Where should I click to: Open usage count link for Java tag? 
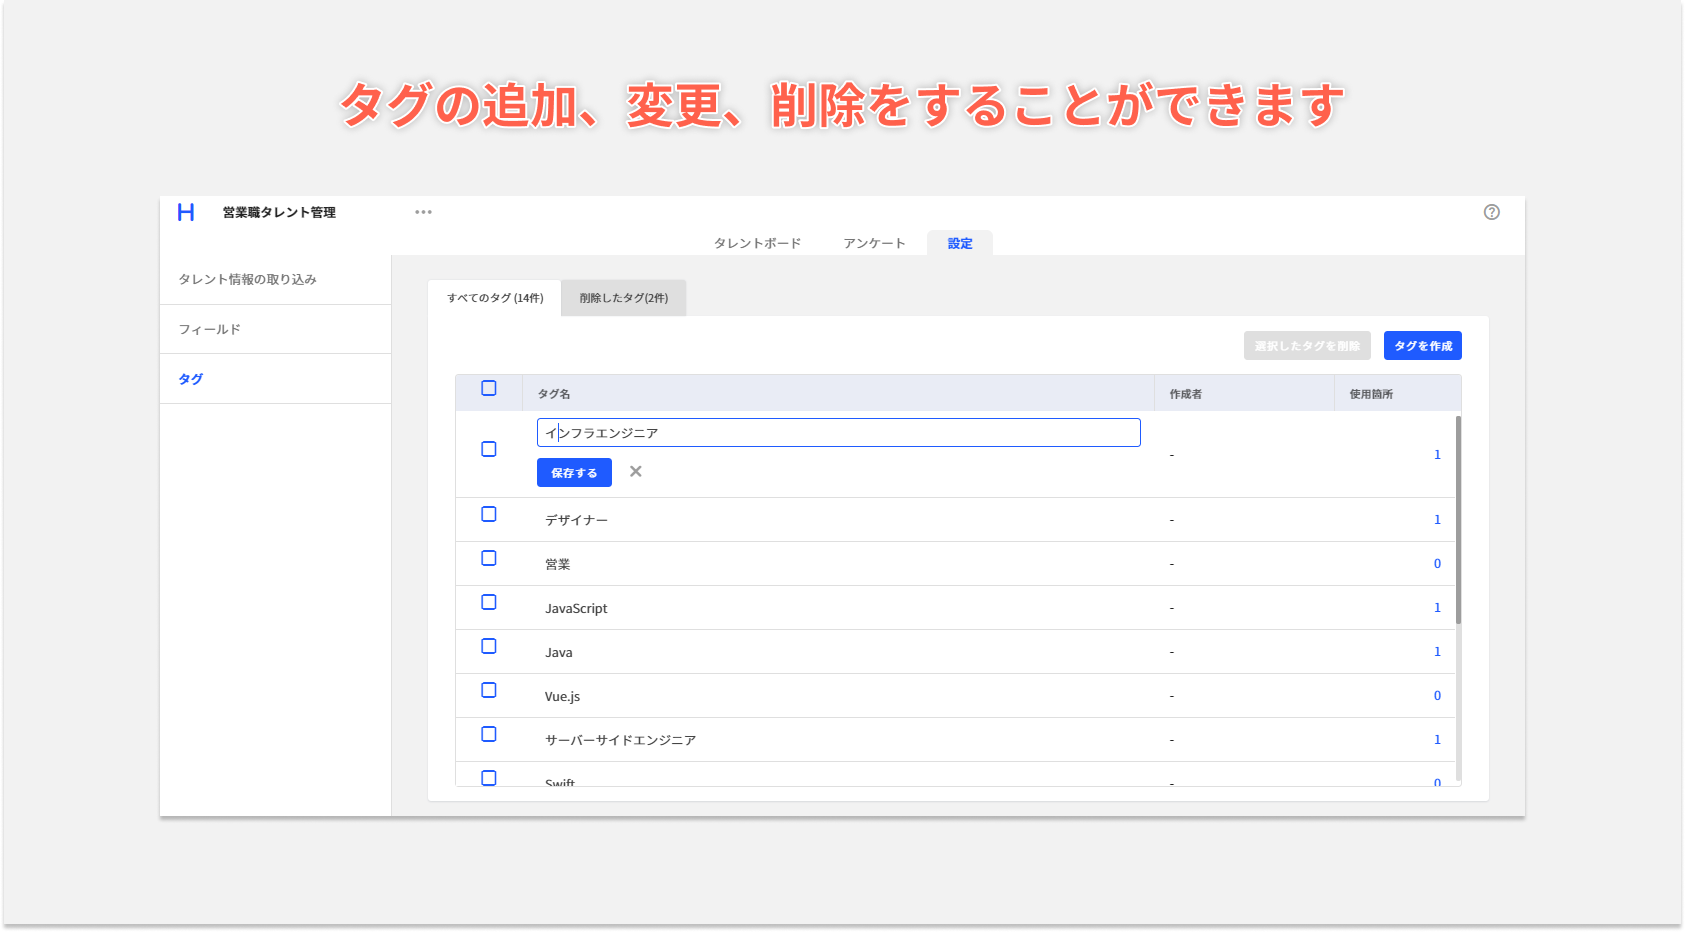pyautogui.click(x=1437, y=652)
